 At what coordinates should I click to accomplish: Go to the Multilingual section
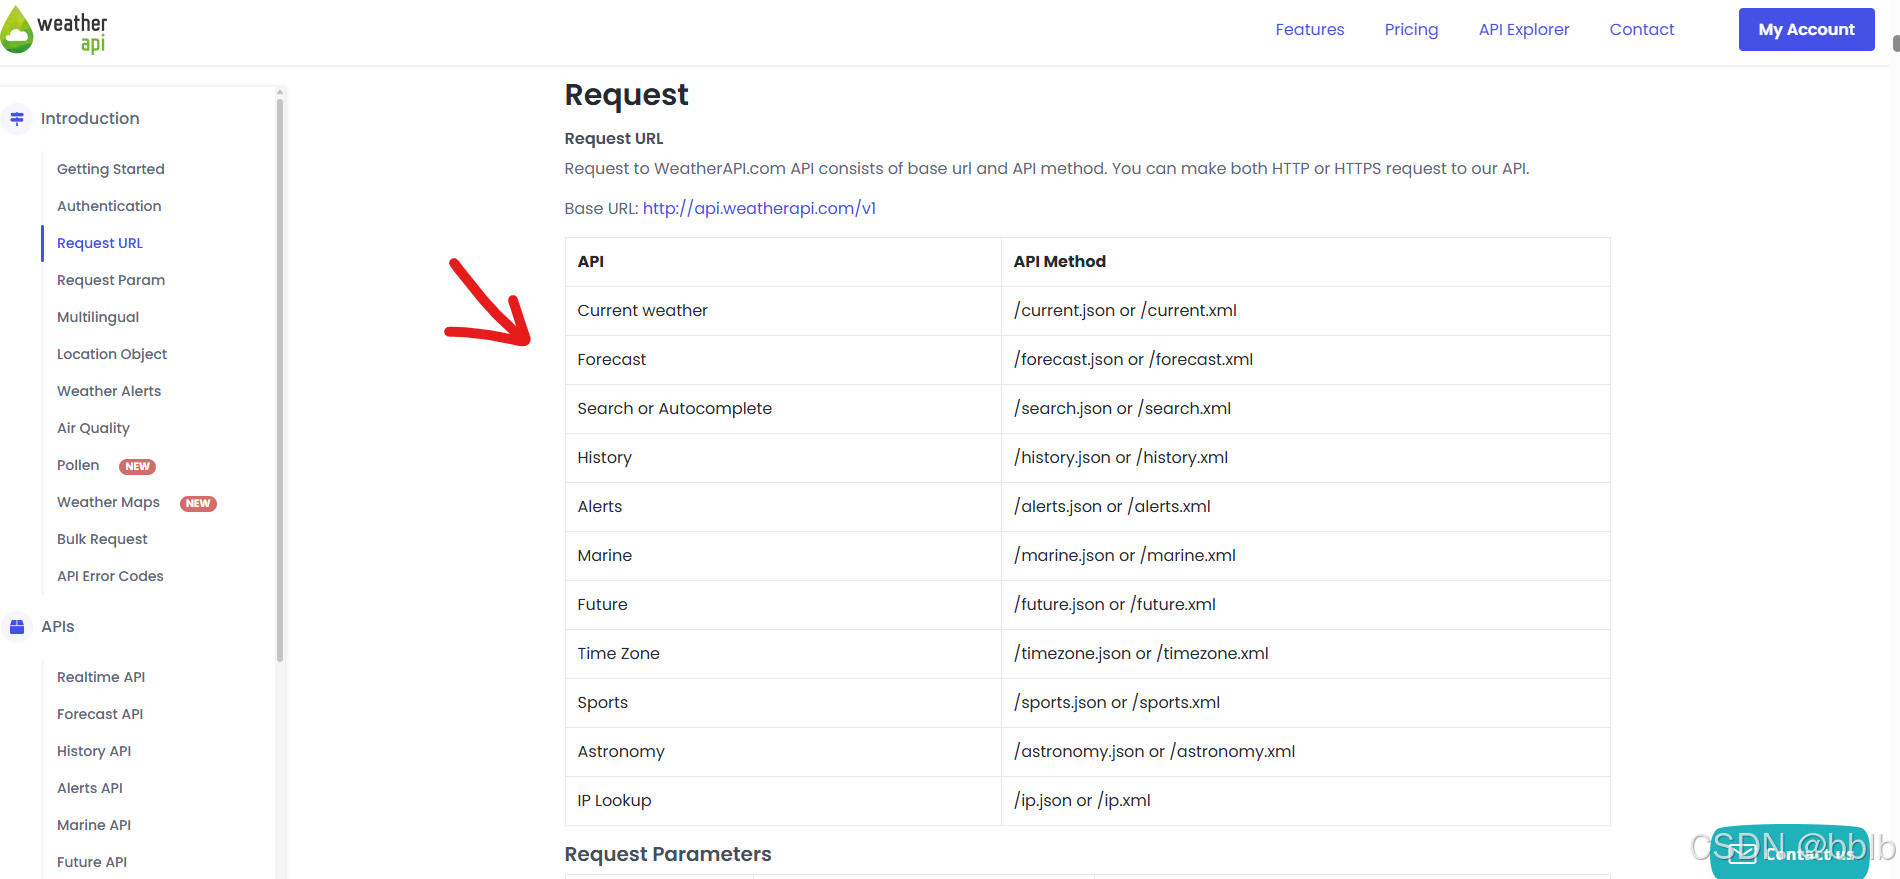point(98,317)
